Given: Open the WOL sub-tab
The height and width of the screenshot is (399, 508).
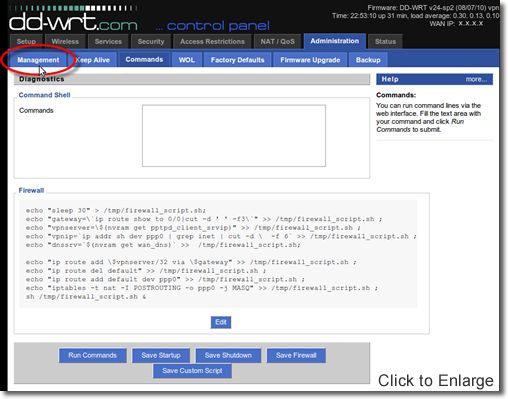Looking at the screenshot, I should 187,60.
